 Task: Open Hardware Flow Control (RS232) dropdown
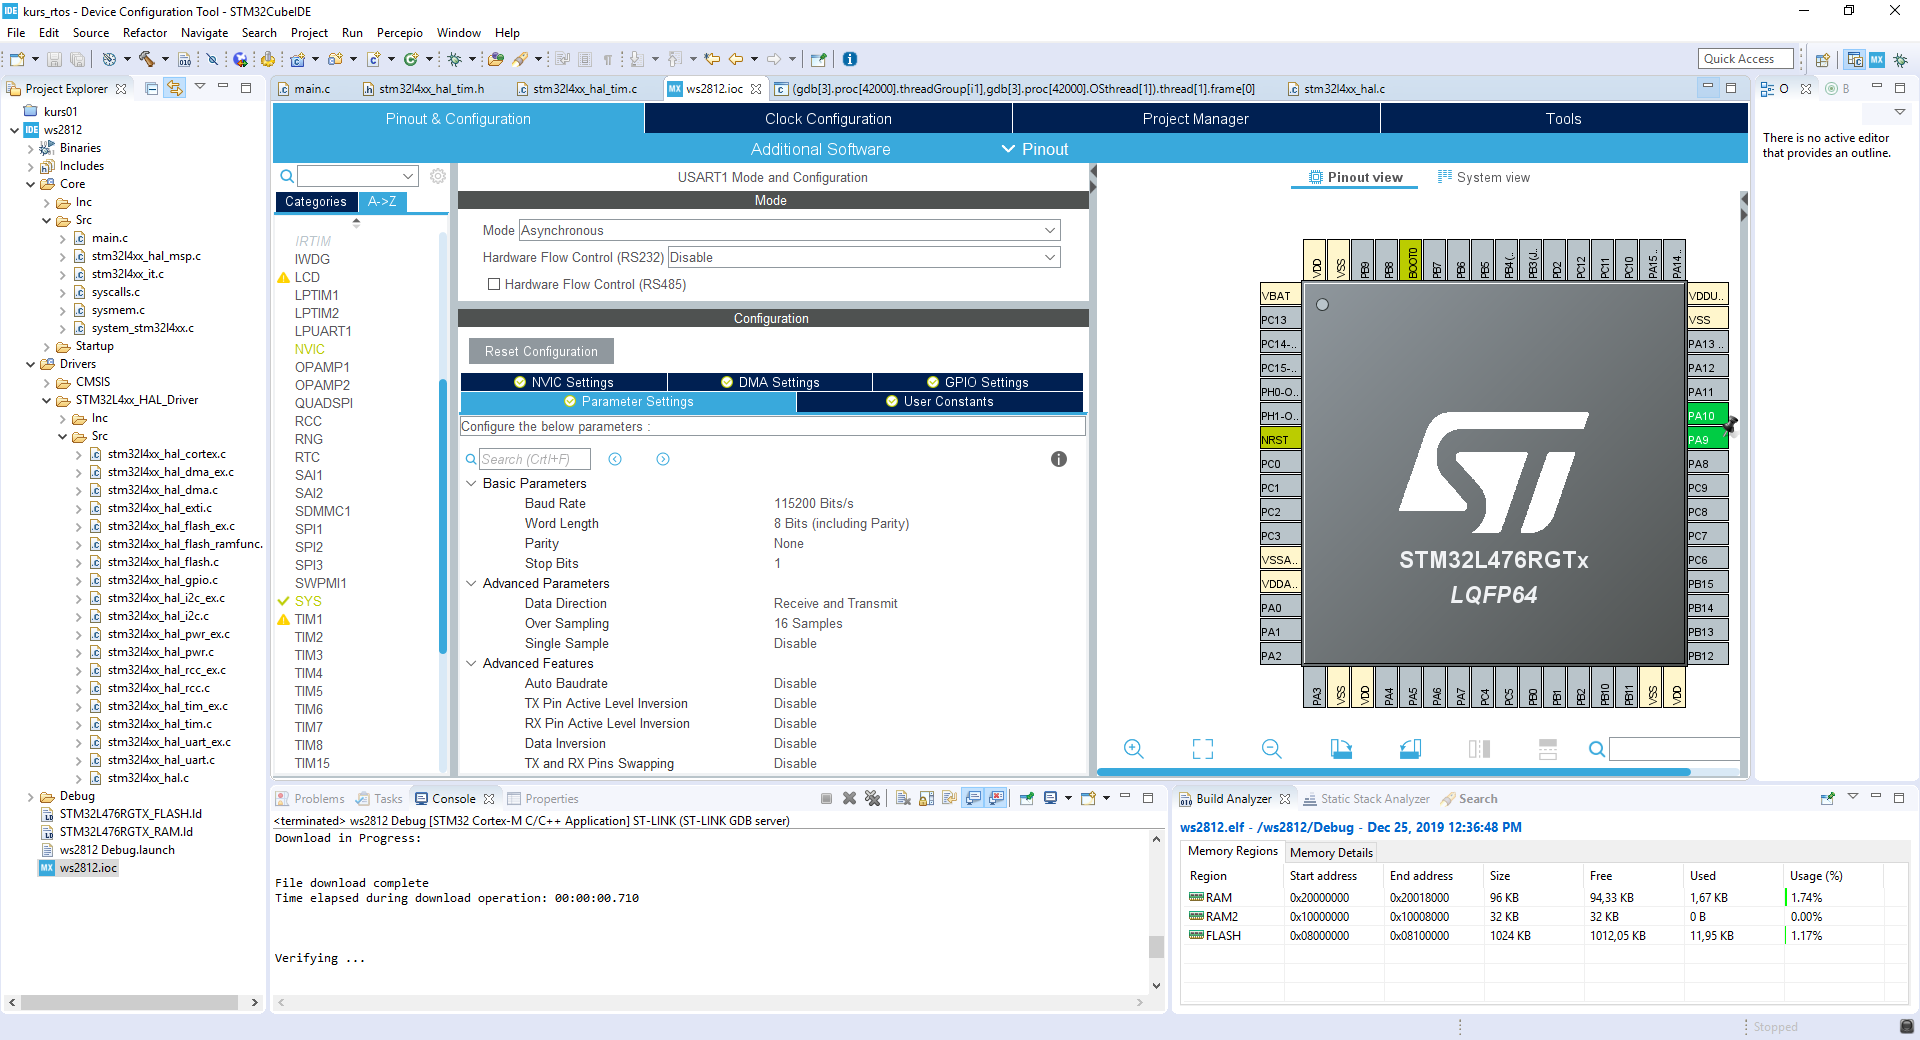864,257
